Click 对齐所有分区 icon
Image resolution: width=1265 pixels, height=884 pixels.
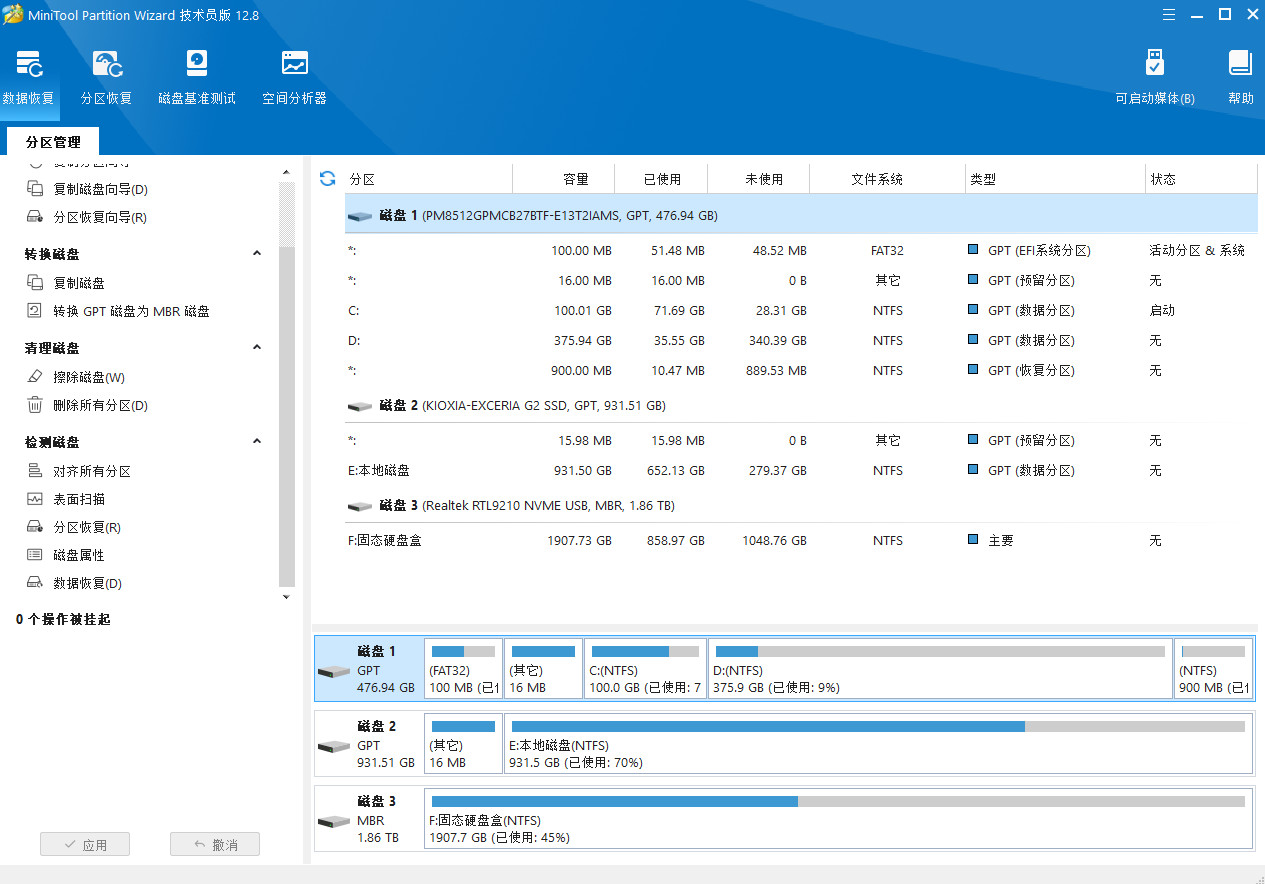click(35, 471)
